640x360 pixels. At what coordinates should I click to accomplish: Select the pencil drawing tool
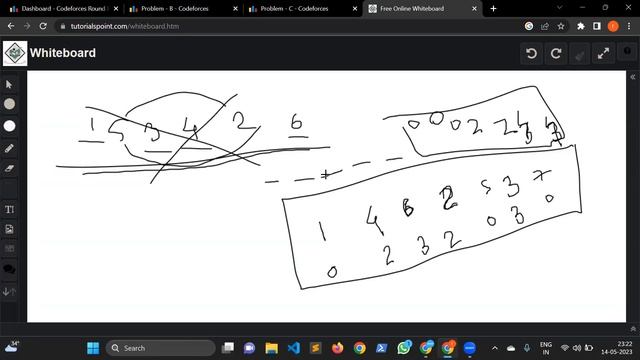[9, 148]
